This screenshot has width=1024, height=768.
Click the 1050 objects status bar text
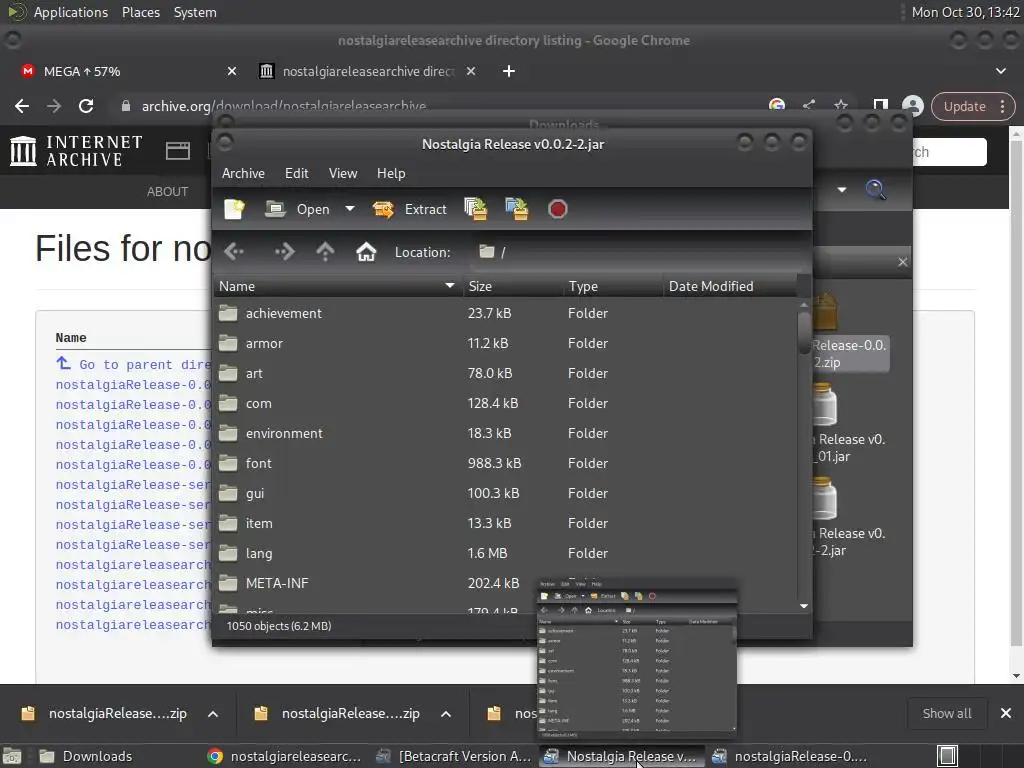pyautogui.click(x=279, y=626)
